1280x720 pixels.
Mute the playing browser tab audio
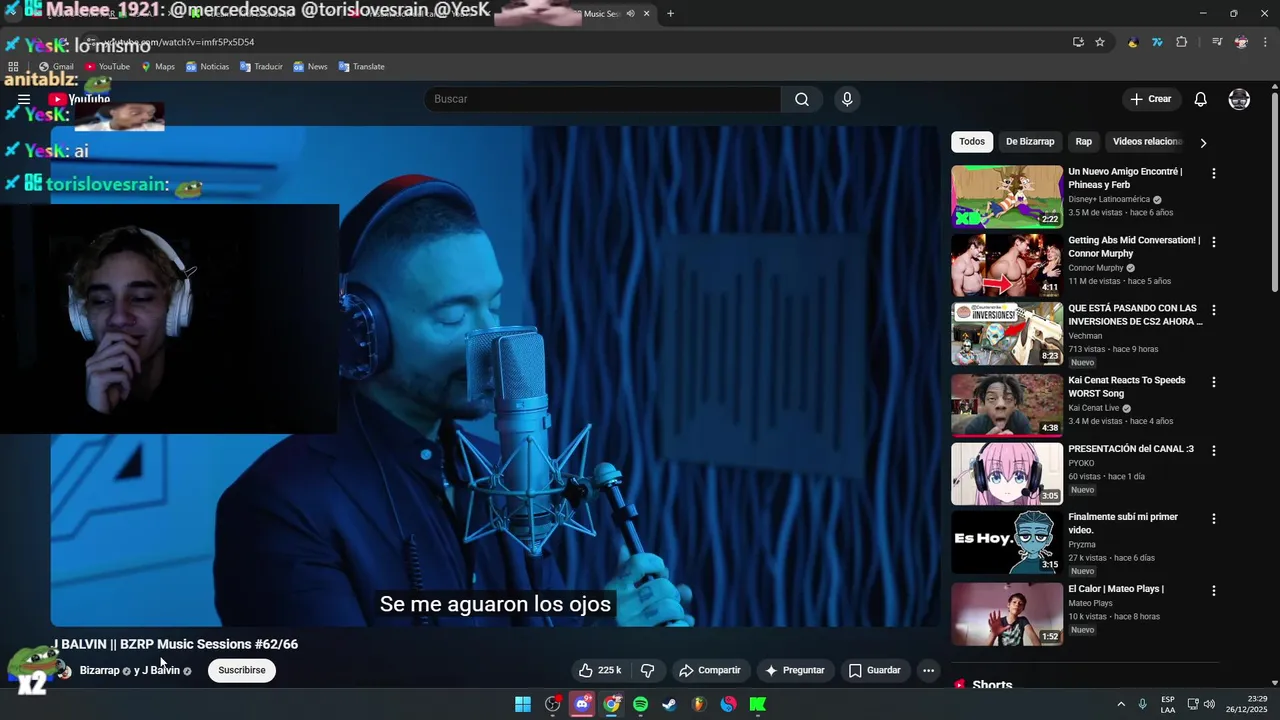click(x=630, y=13)
